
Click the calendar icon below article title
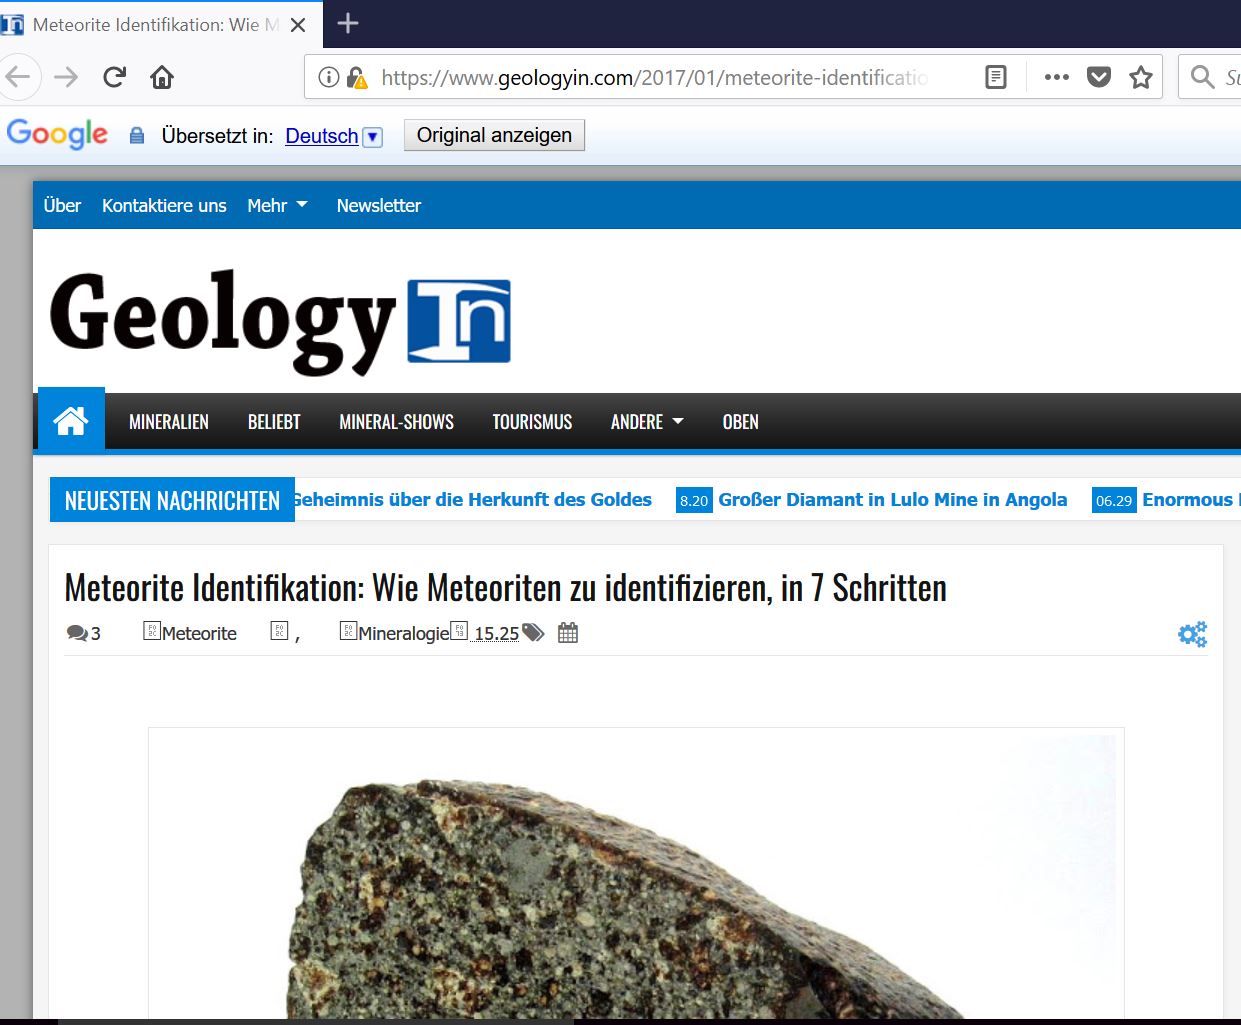568,633
